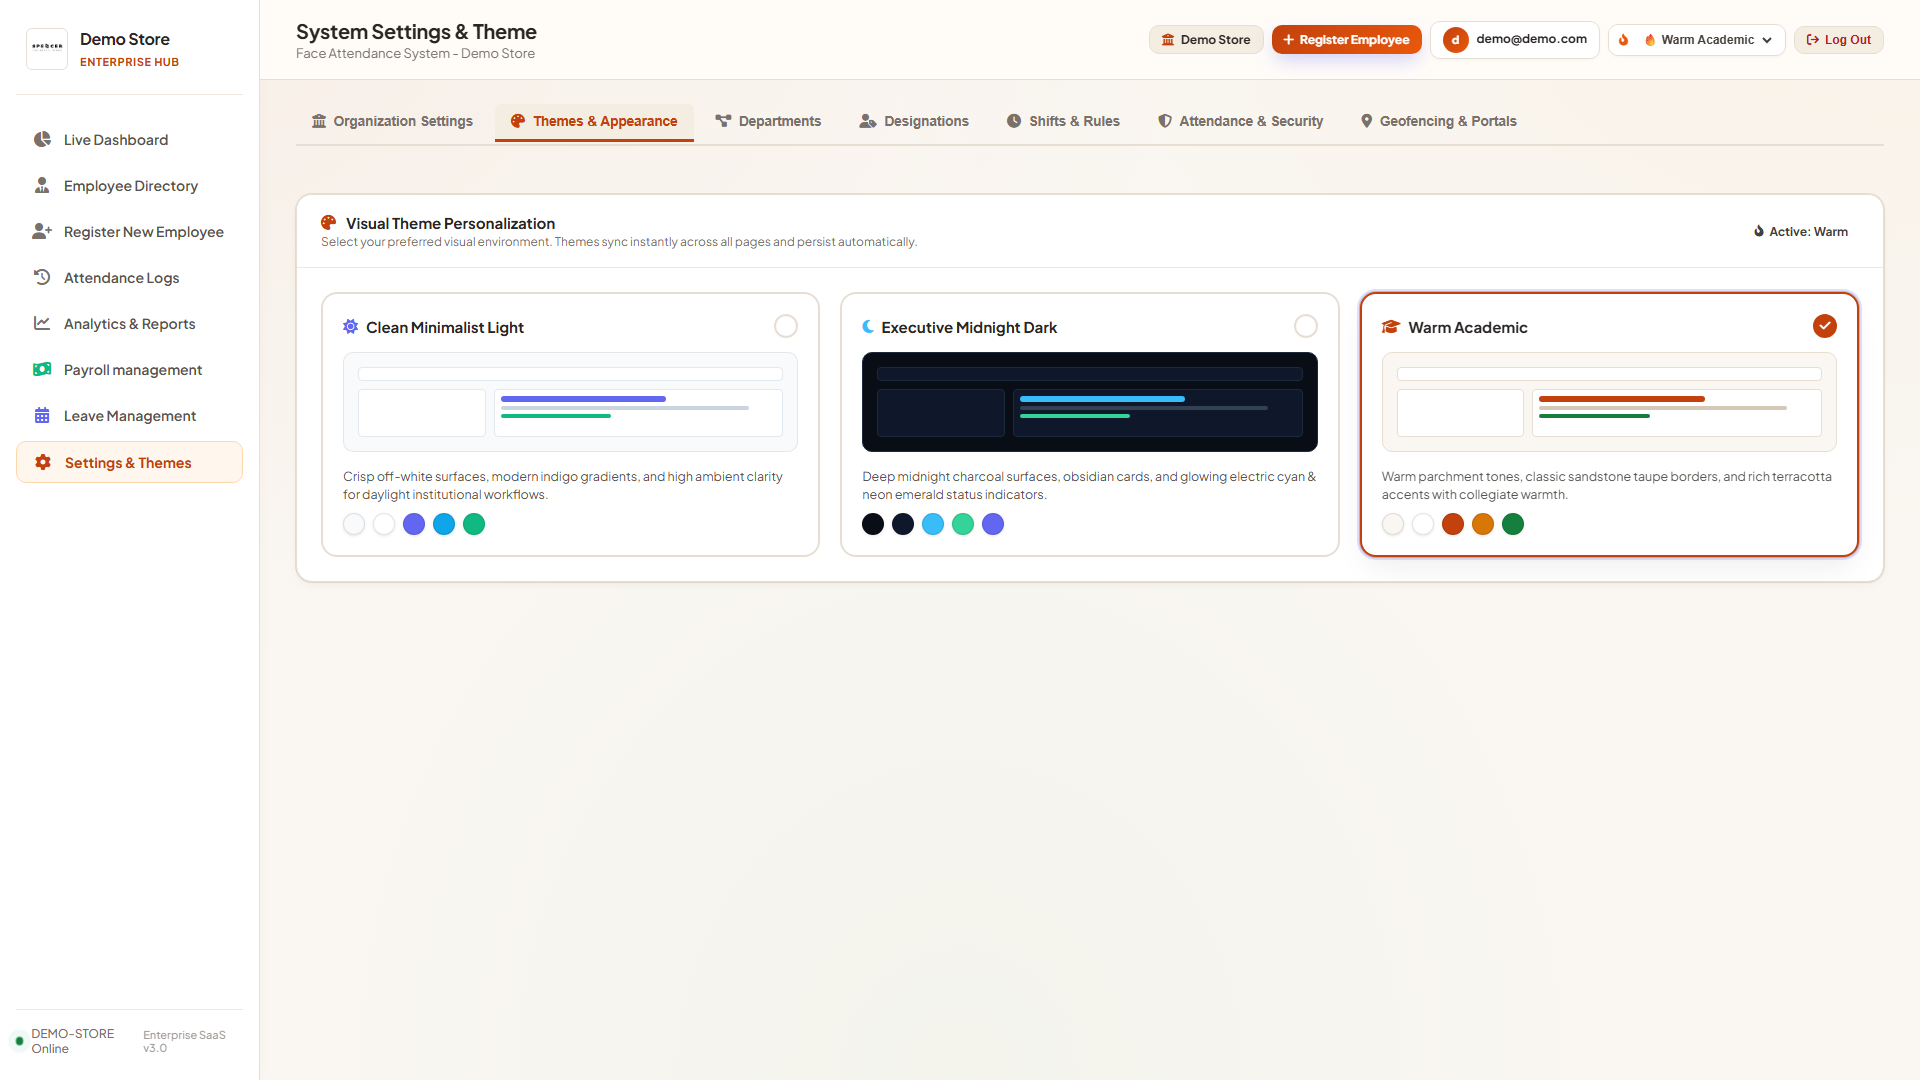This screenshot has width=1920, height=1080.
Task: Click the Demo Store logo icon
Action: coord(47,47)
